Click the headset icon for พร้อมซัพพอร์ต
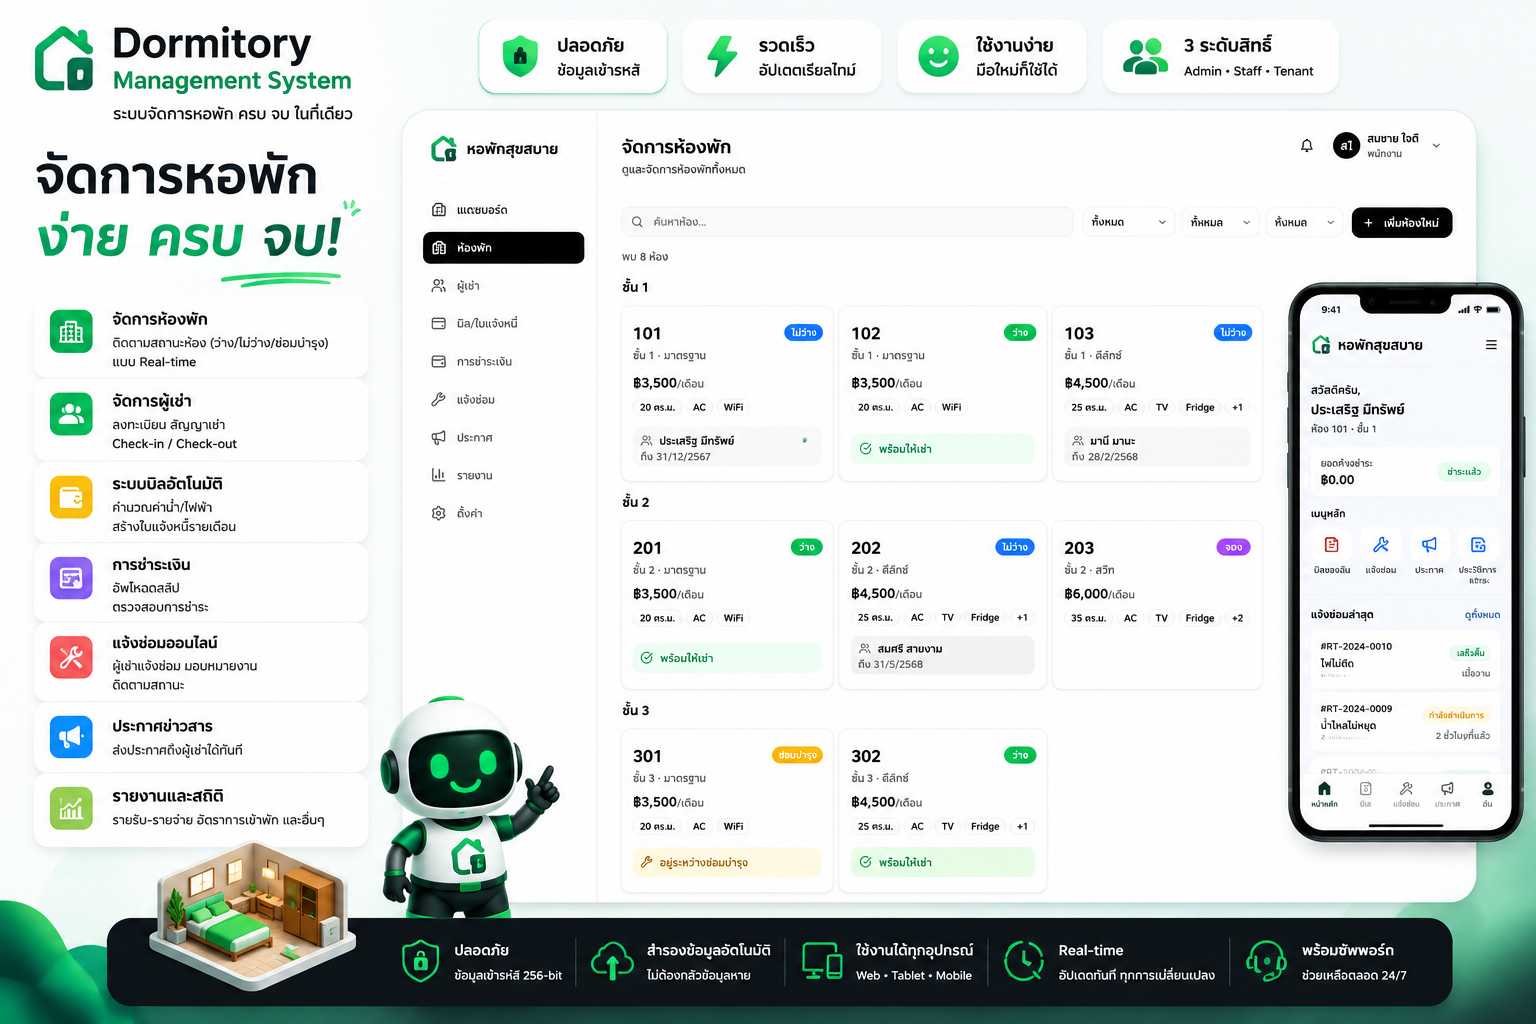Image resolution: width=1536 pixels, height=1024 pixels. [x=1266, y=961]
